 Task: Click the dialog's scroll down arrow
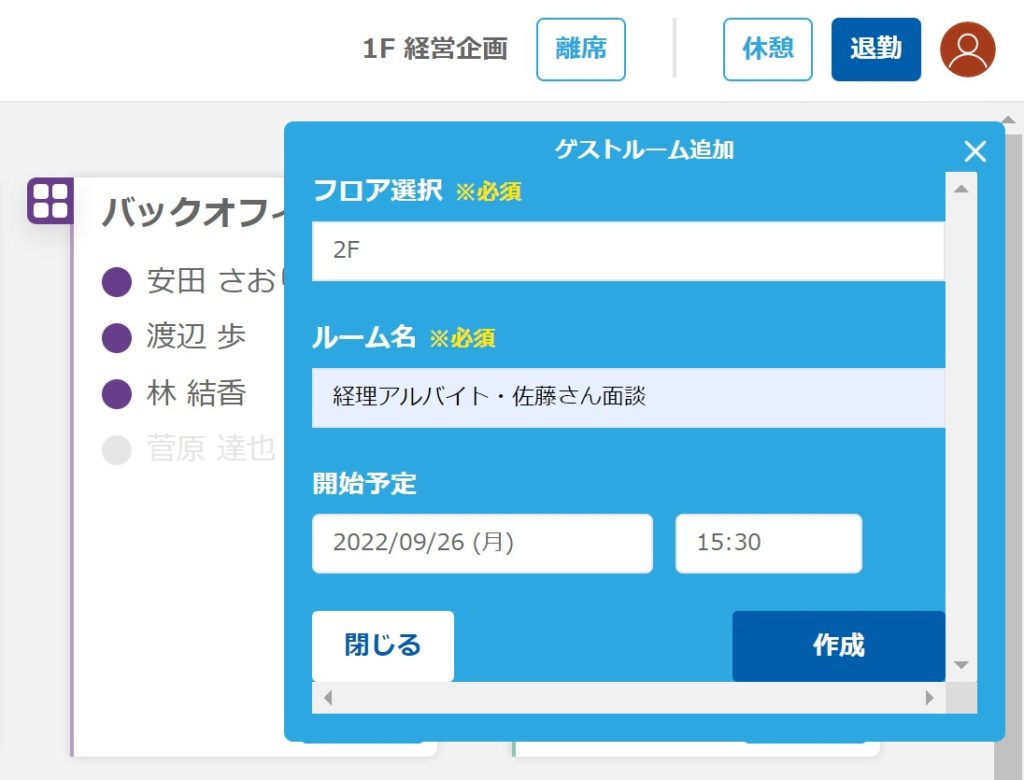(961, 665)
